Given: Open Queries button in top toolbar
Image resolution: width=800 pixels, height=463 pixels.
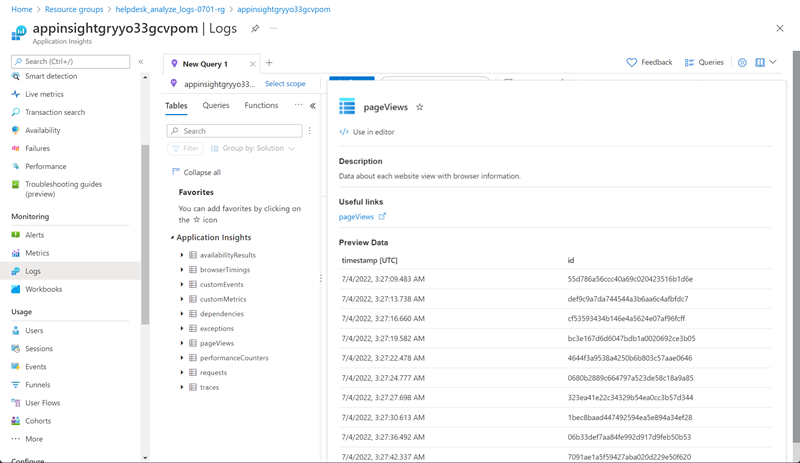Looking at the screenshot, I should [x=704, y=62].
